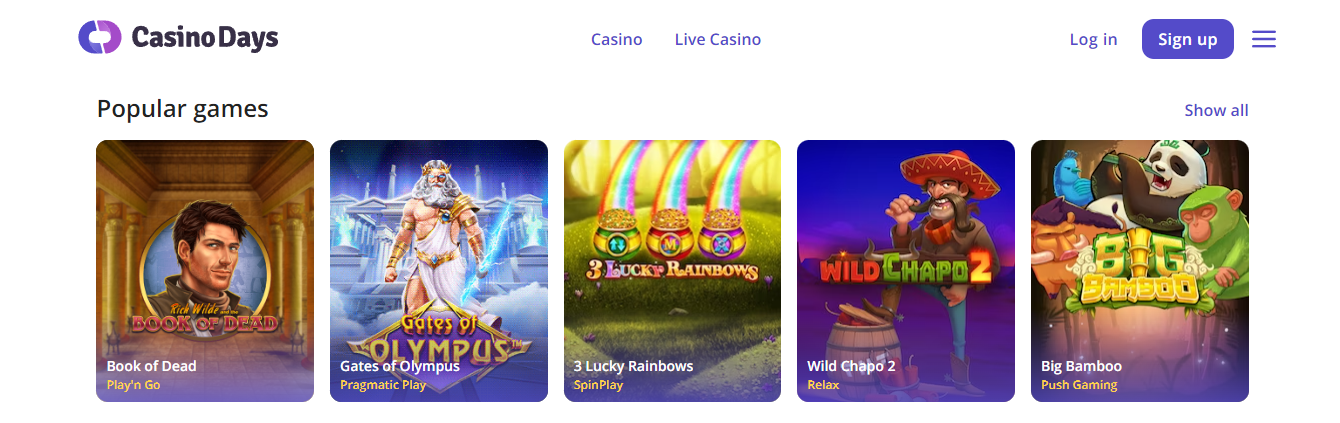Click the Relax provider label

click(823, 385)
